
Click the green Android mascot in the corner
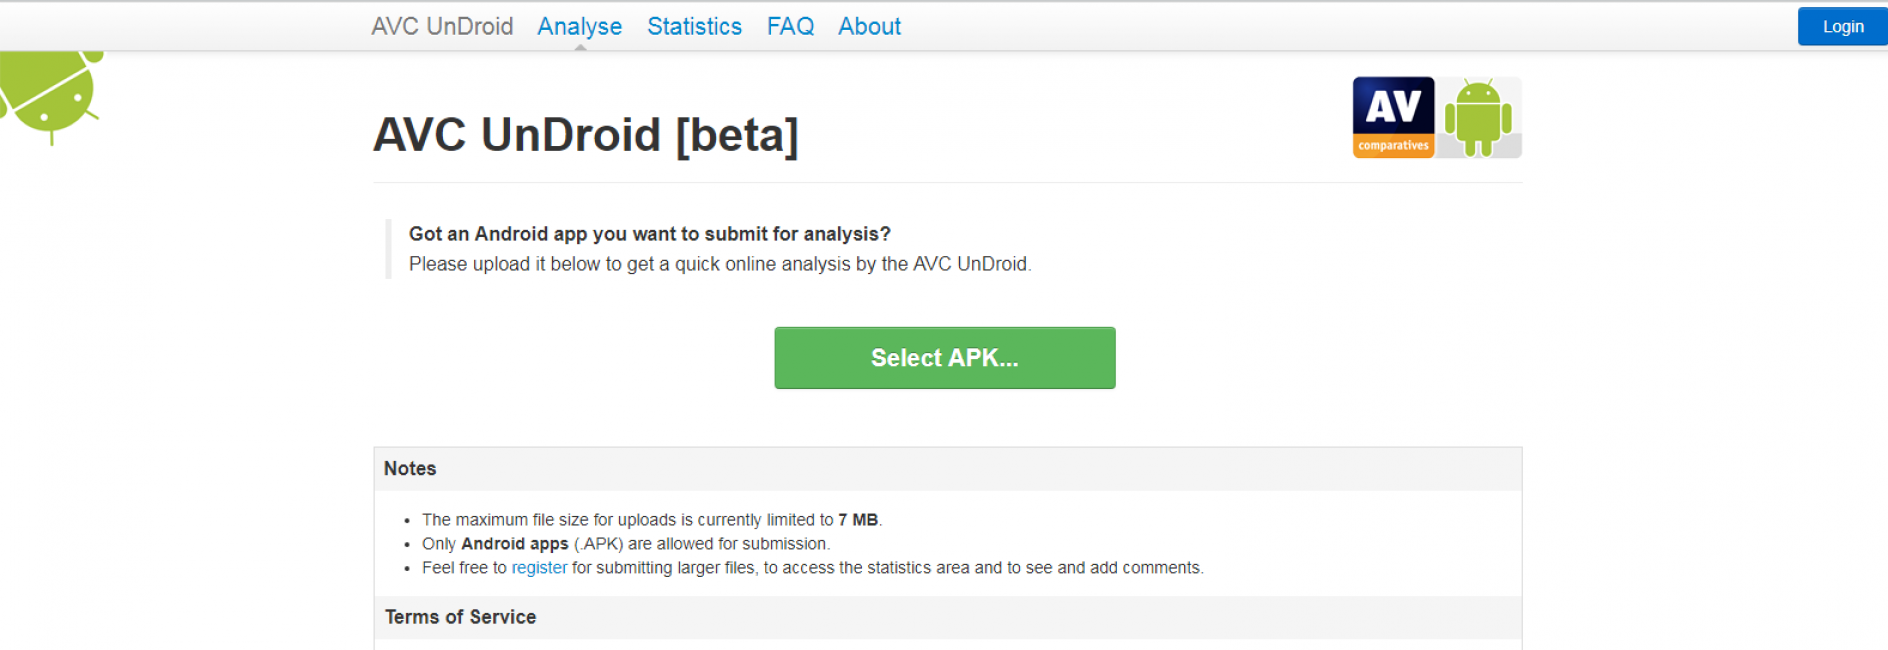coord(50,97)
